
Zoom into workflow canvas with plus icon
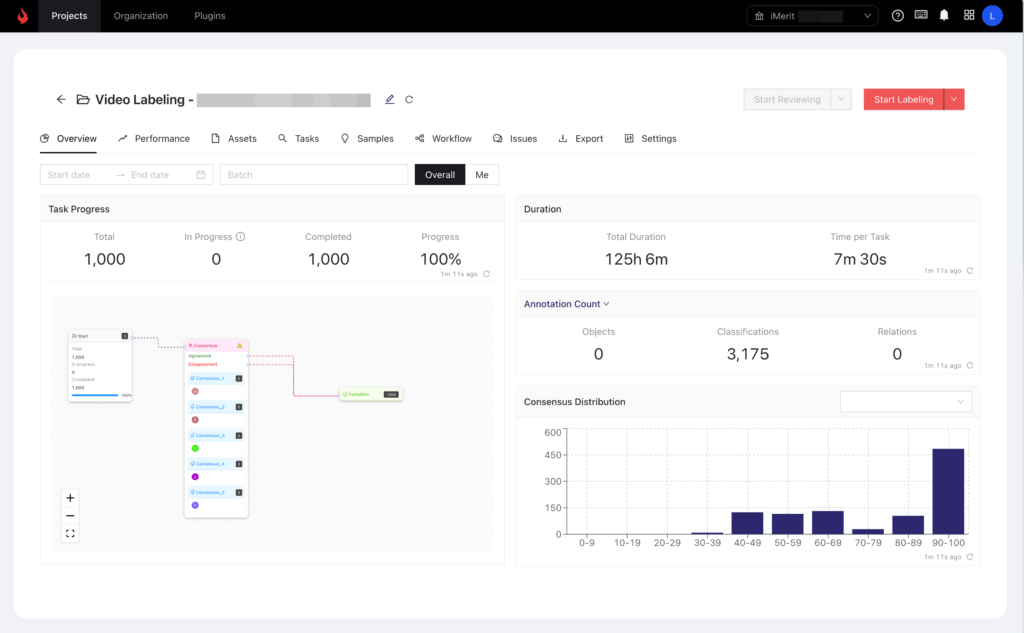point(70,497)
